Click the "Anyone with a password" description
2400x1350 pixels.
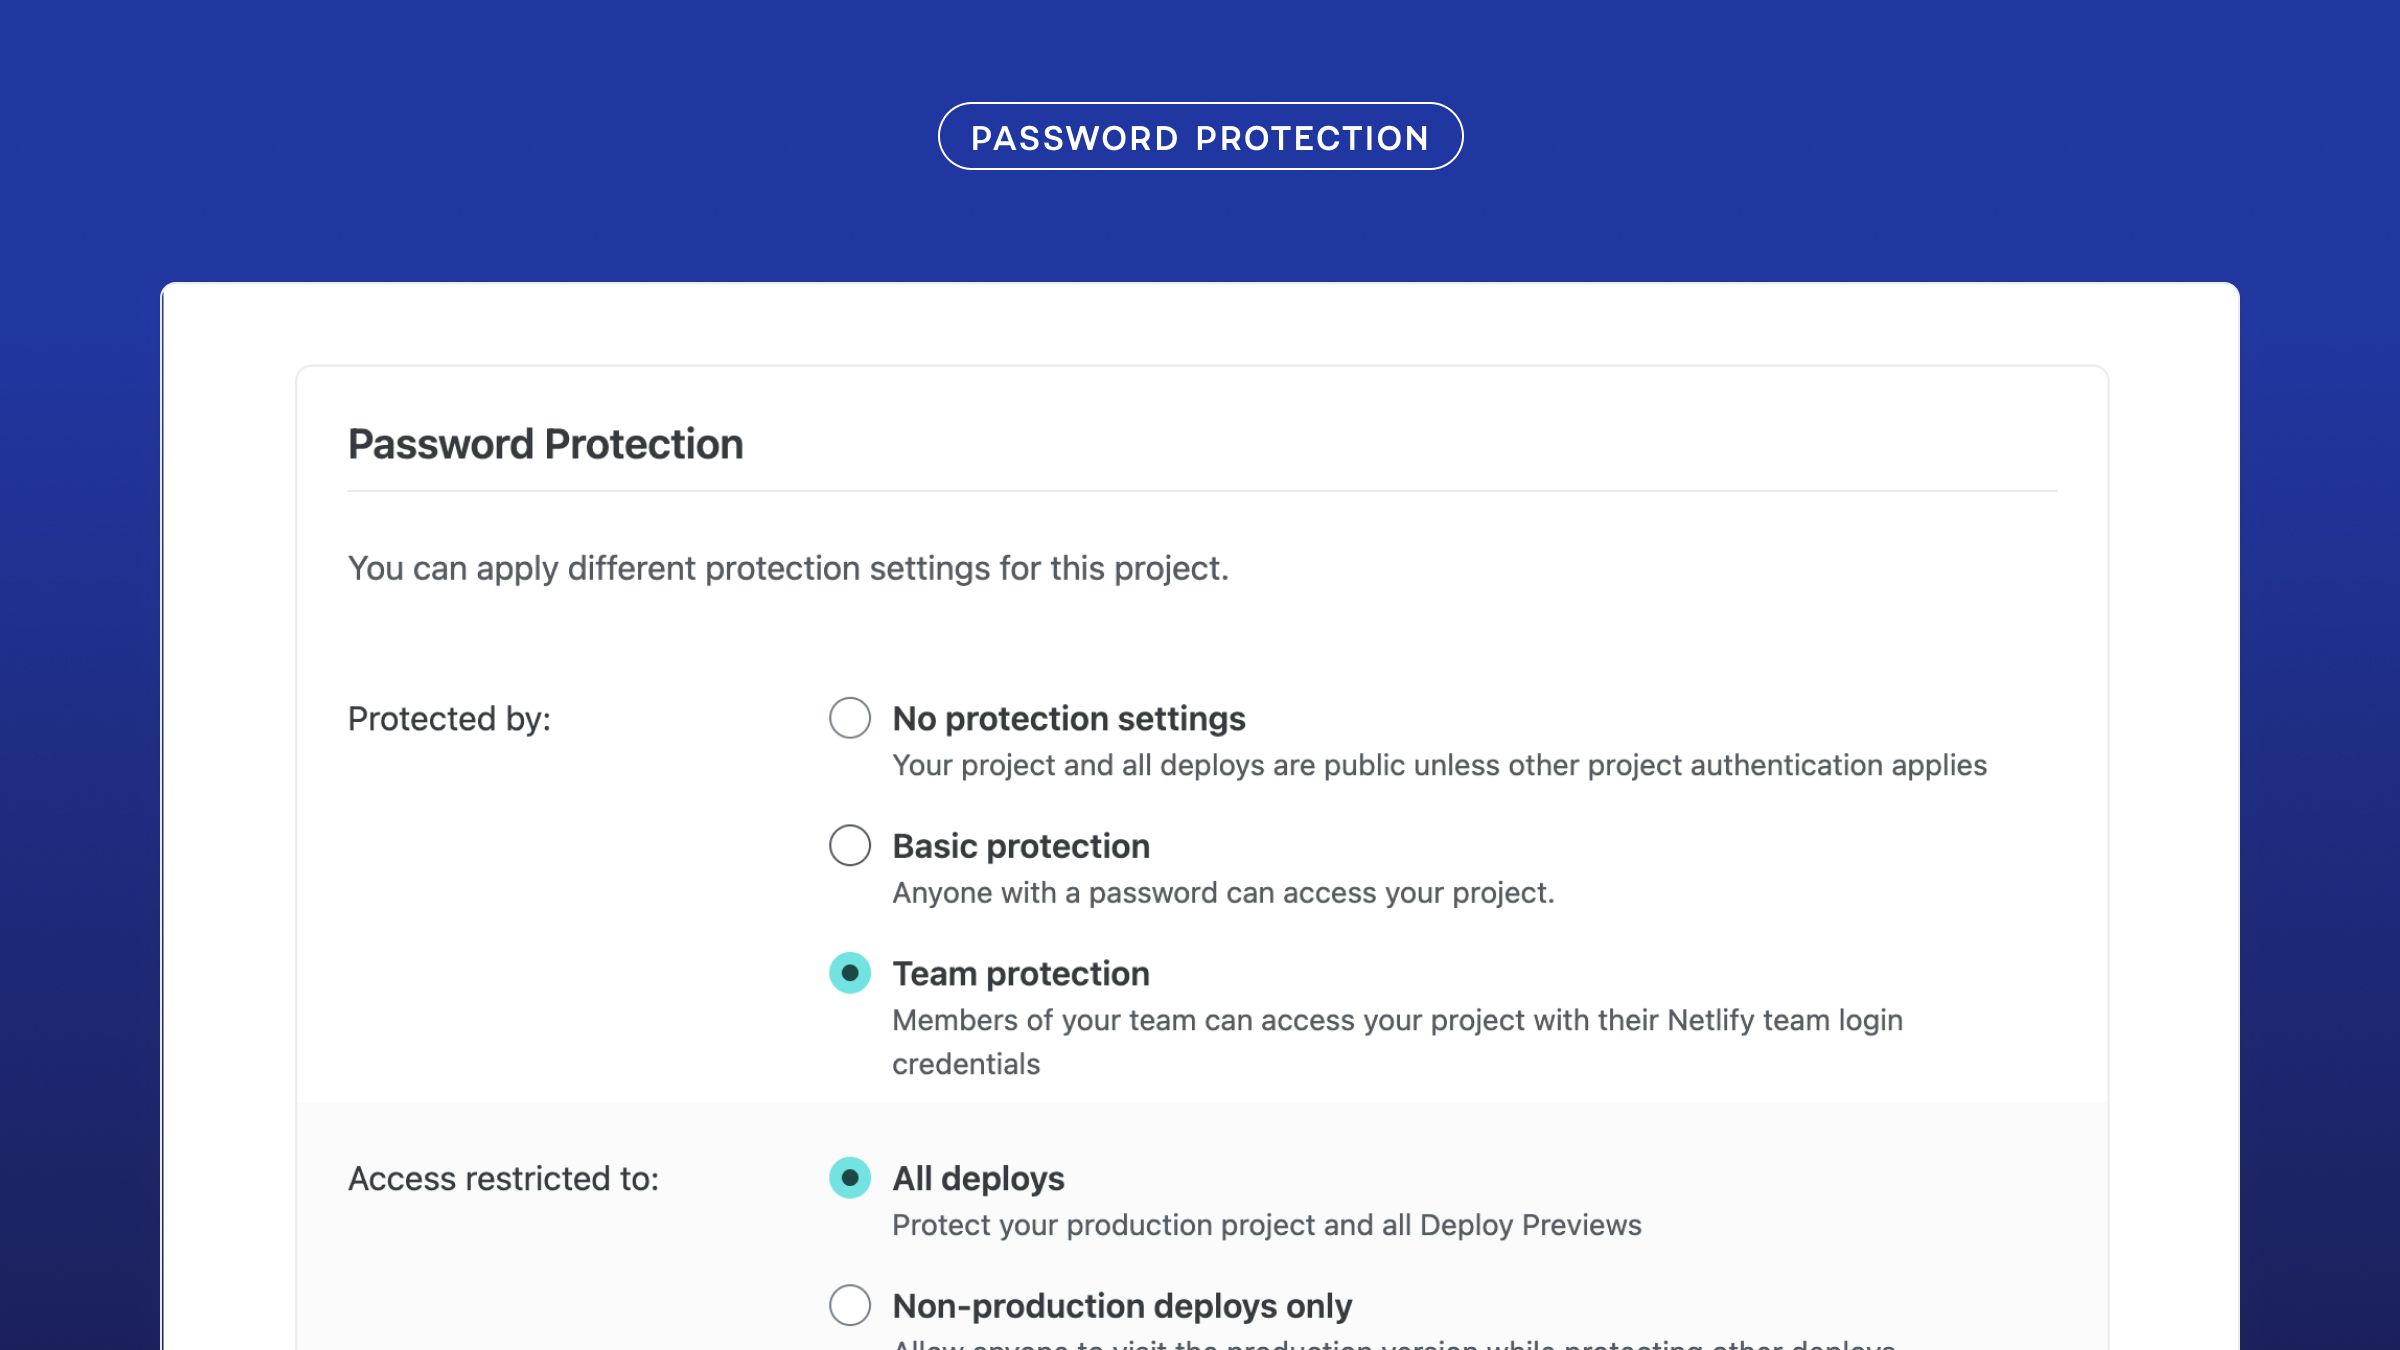1222,893
